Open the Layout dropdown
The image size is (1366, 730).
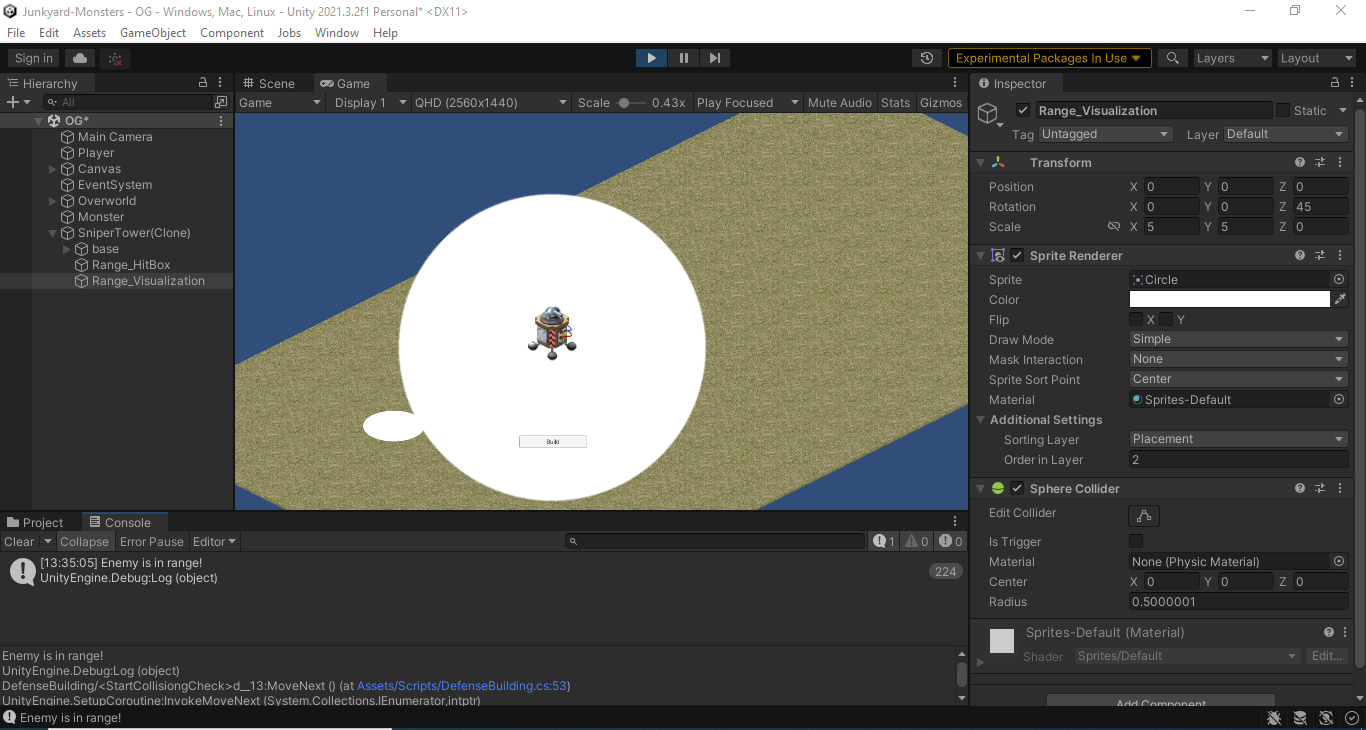pos(1314,58)
